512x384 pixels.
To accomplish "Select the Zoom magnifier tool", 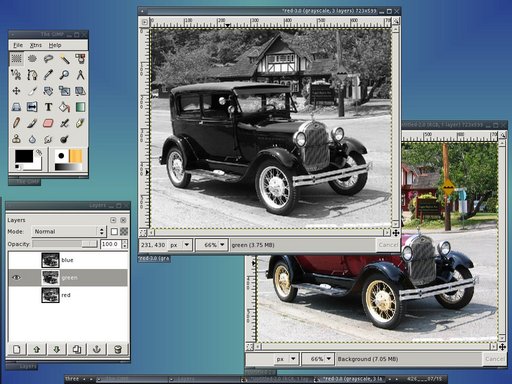I will pos(64,75).
